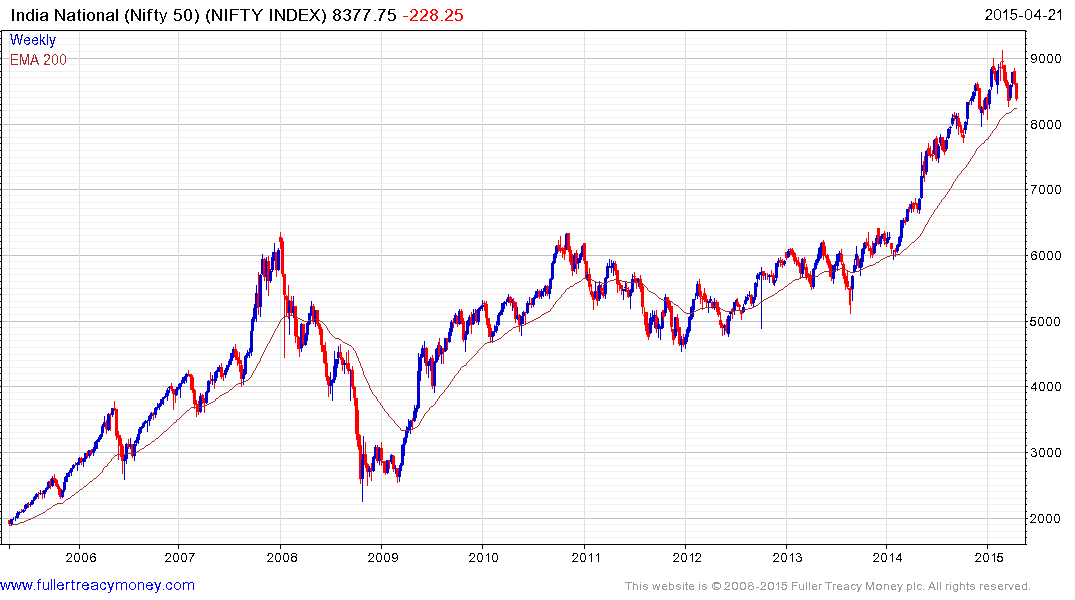Image resolution: width=1075 pixels, height=600 pixels.
Task: Click the 3000 price axis label
Action: 1046,453
